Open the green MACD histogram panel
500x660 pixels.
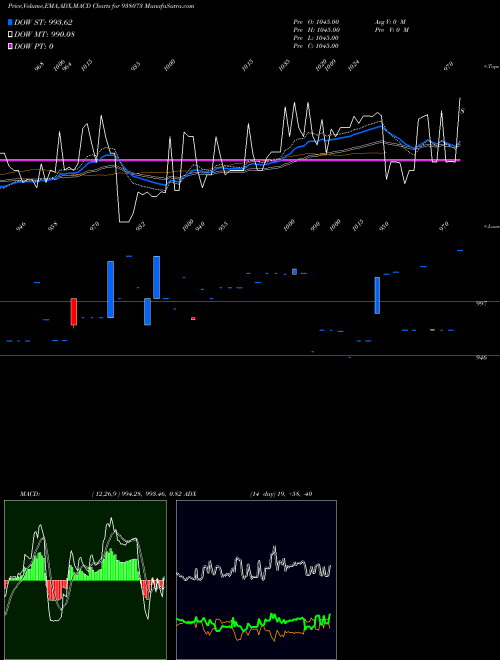coord(85,580)
